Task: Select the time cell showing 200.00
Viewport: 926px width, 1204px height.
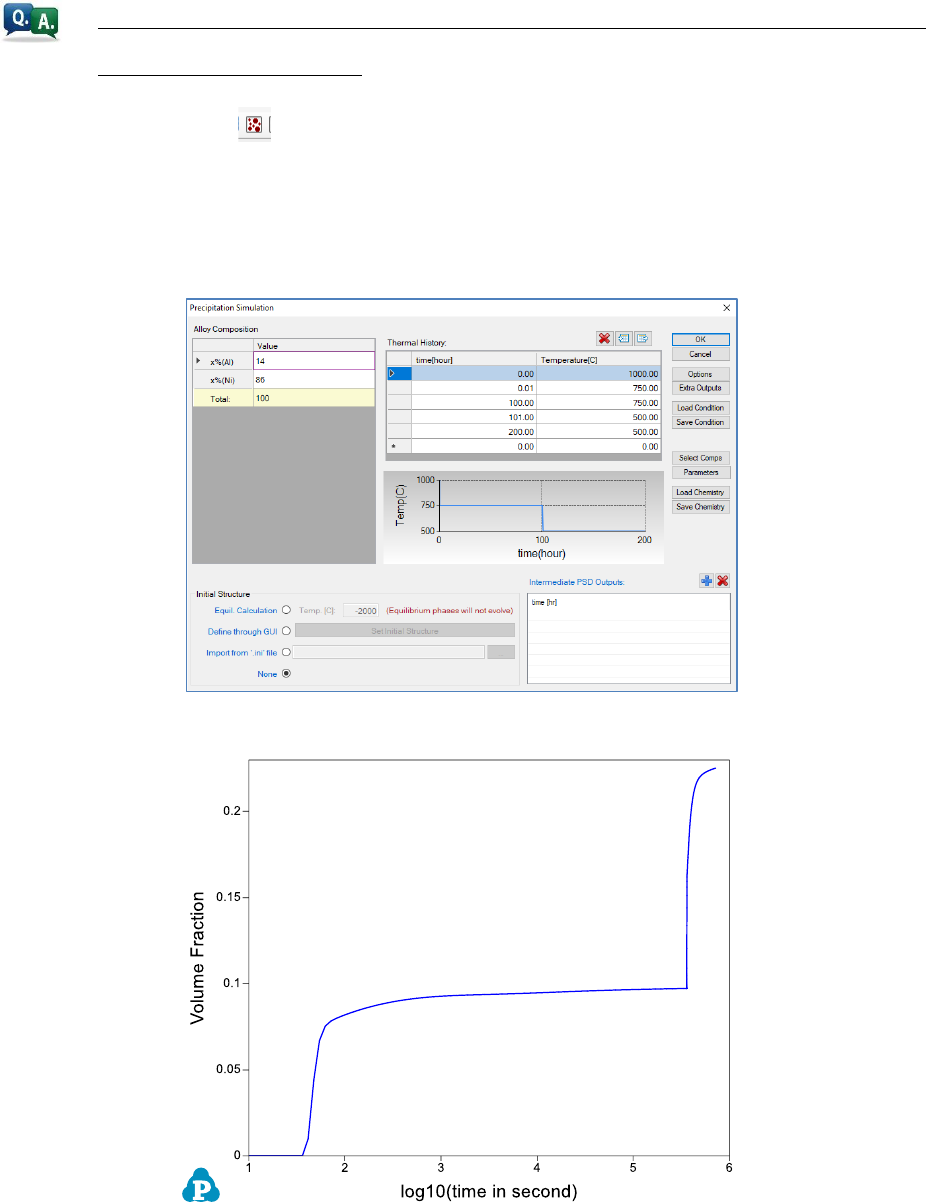Action: [474, 431]
